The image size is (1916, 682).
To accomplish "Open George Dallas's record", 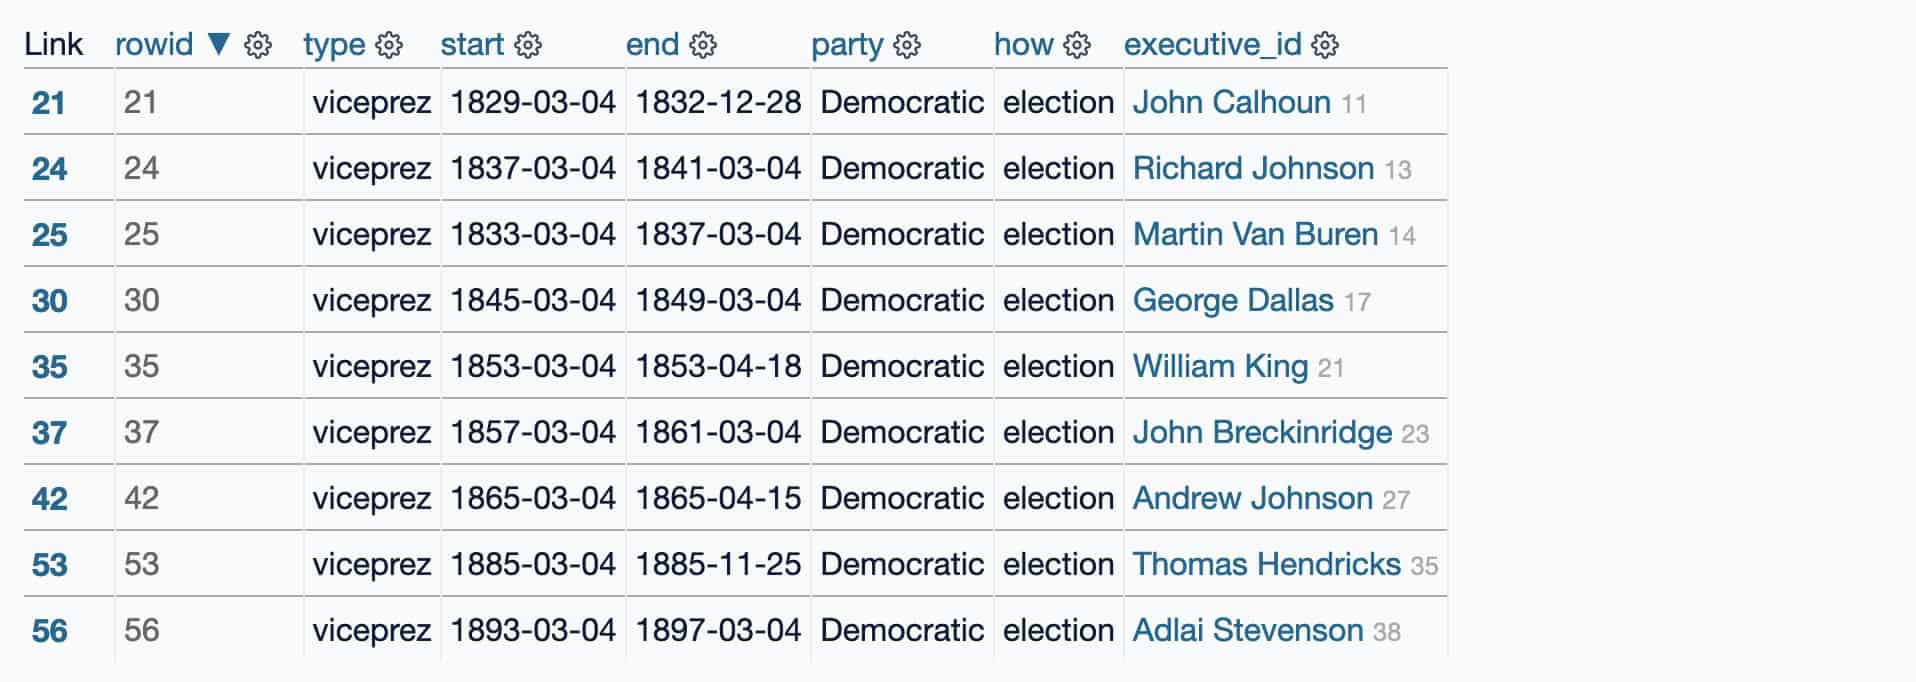I will click(x=1233, y=300).
